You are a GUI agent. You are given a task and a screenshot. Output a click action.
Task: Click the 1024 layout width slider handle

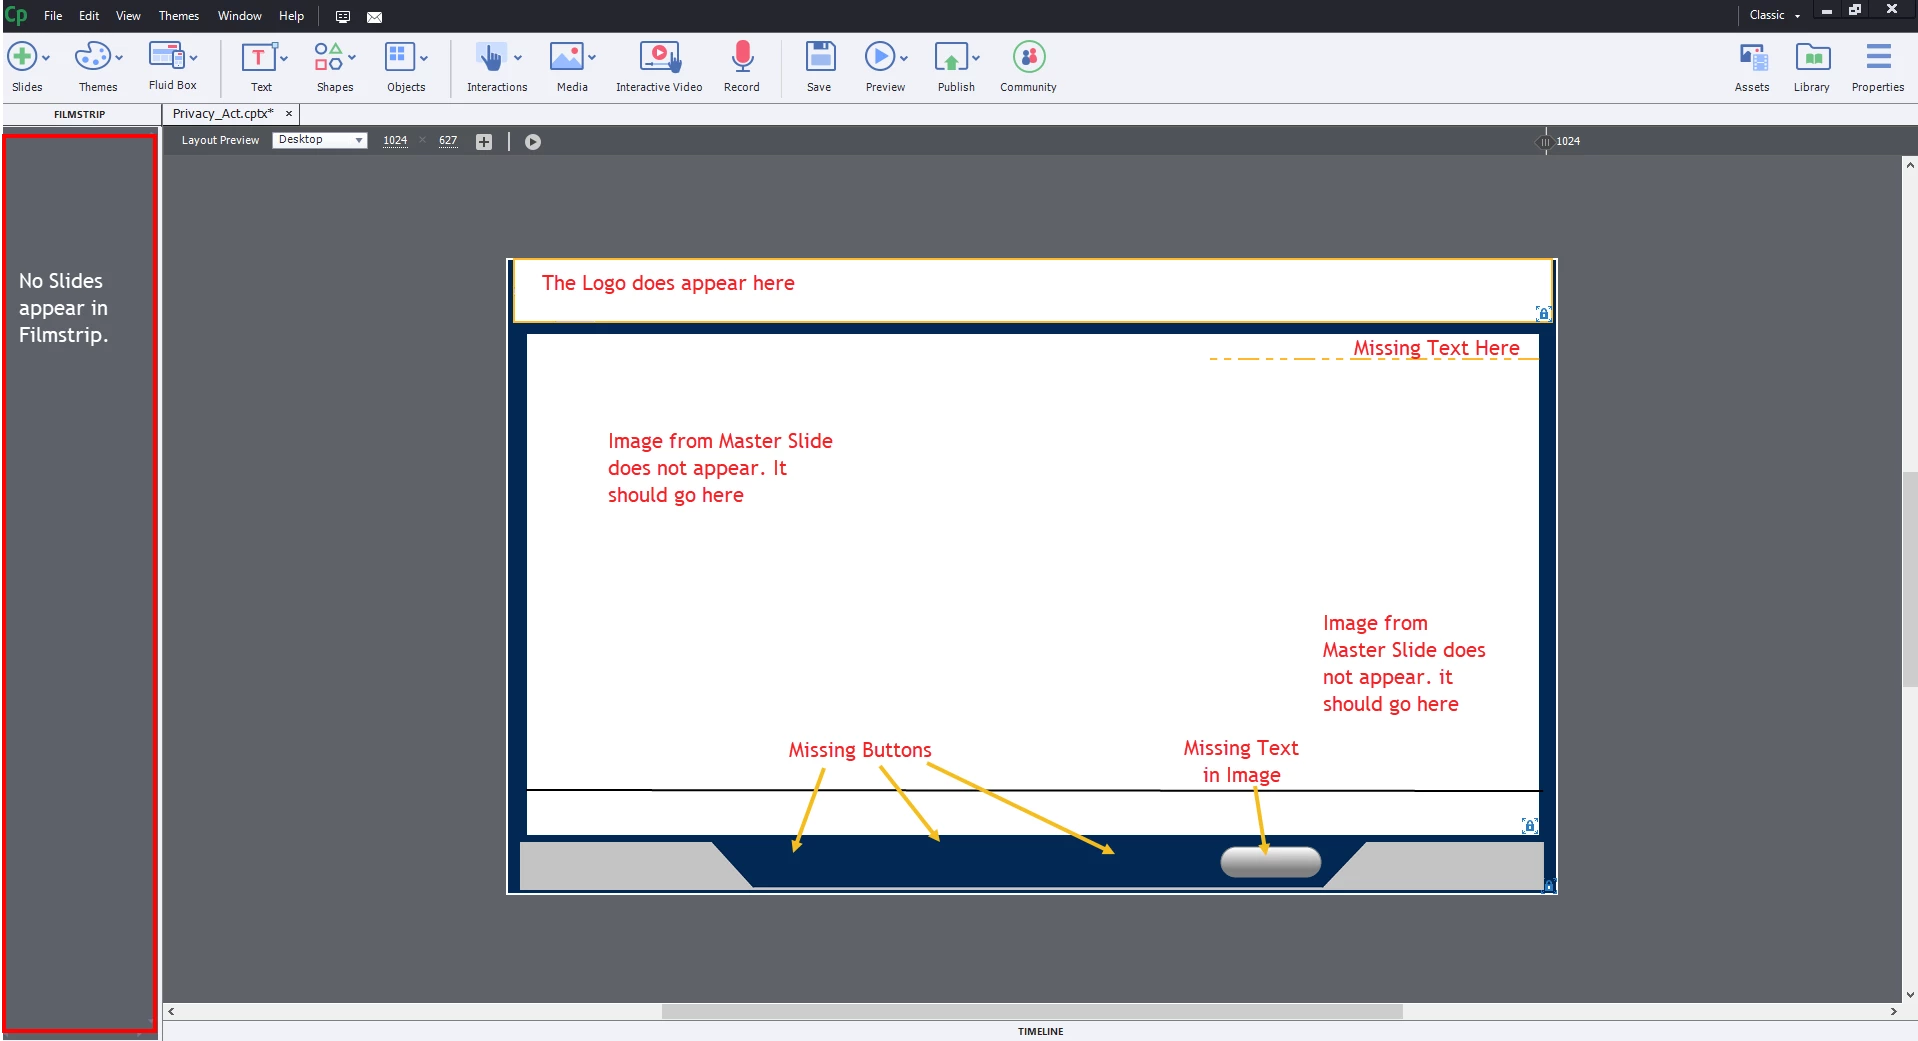pyautogui.click(x=1545, y=142)
